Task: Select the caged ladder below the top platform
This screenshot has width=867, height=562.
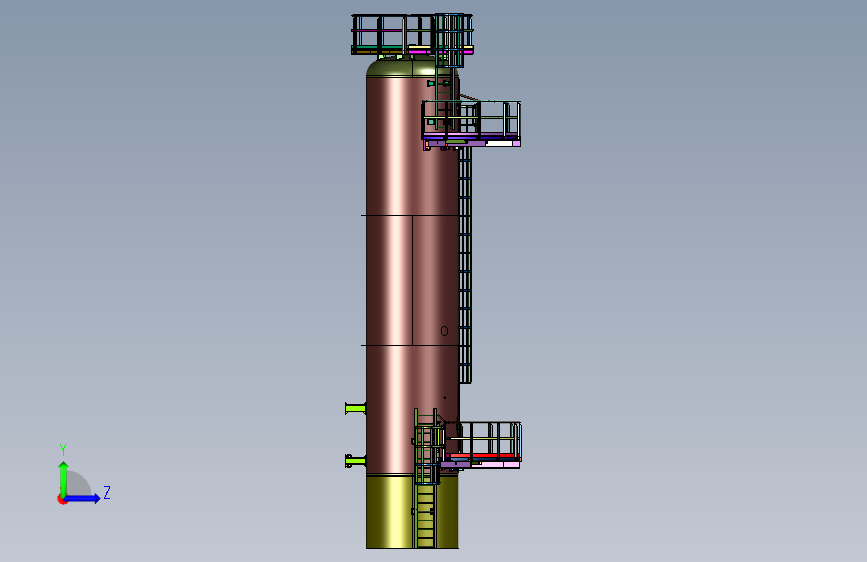Action: (449, 41)
